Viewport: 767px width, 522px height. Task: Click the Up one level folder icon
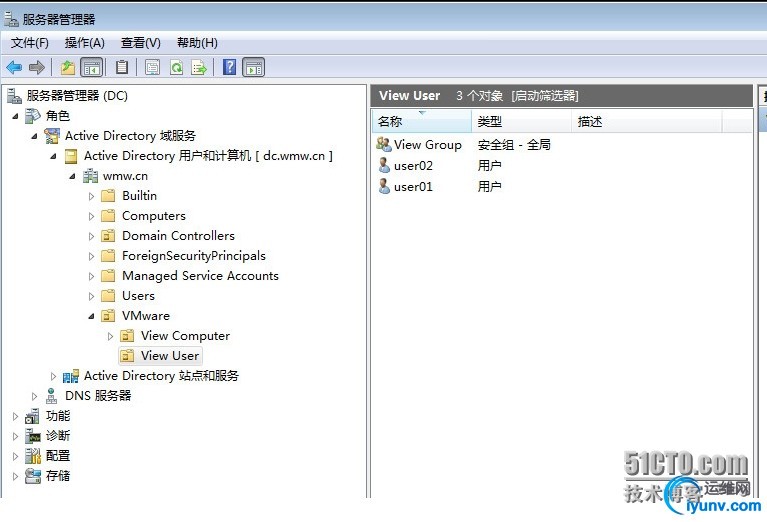[68, 67]
